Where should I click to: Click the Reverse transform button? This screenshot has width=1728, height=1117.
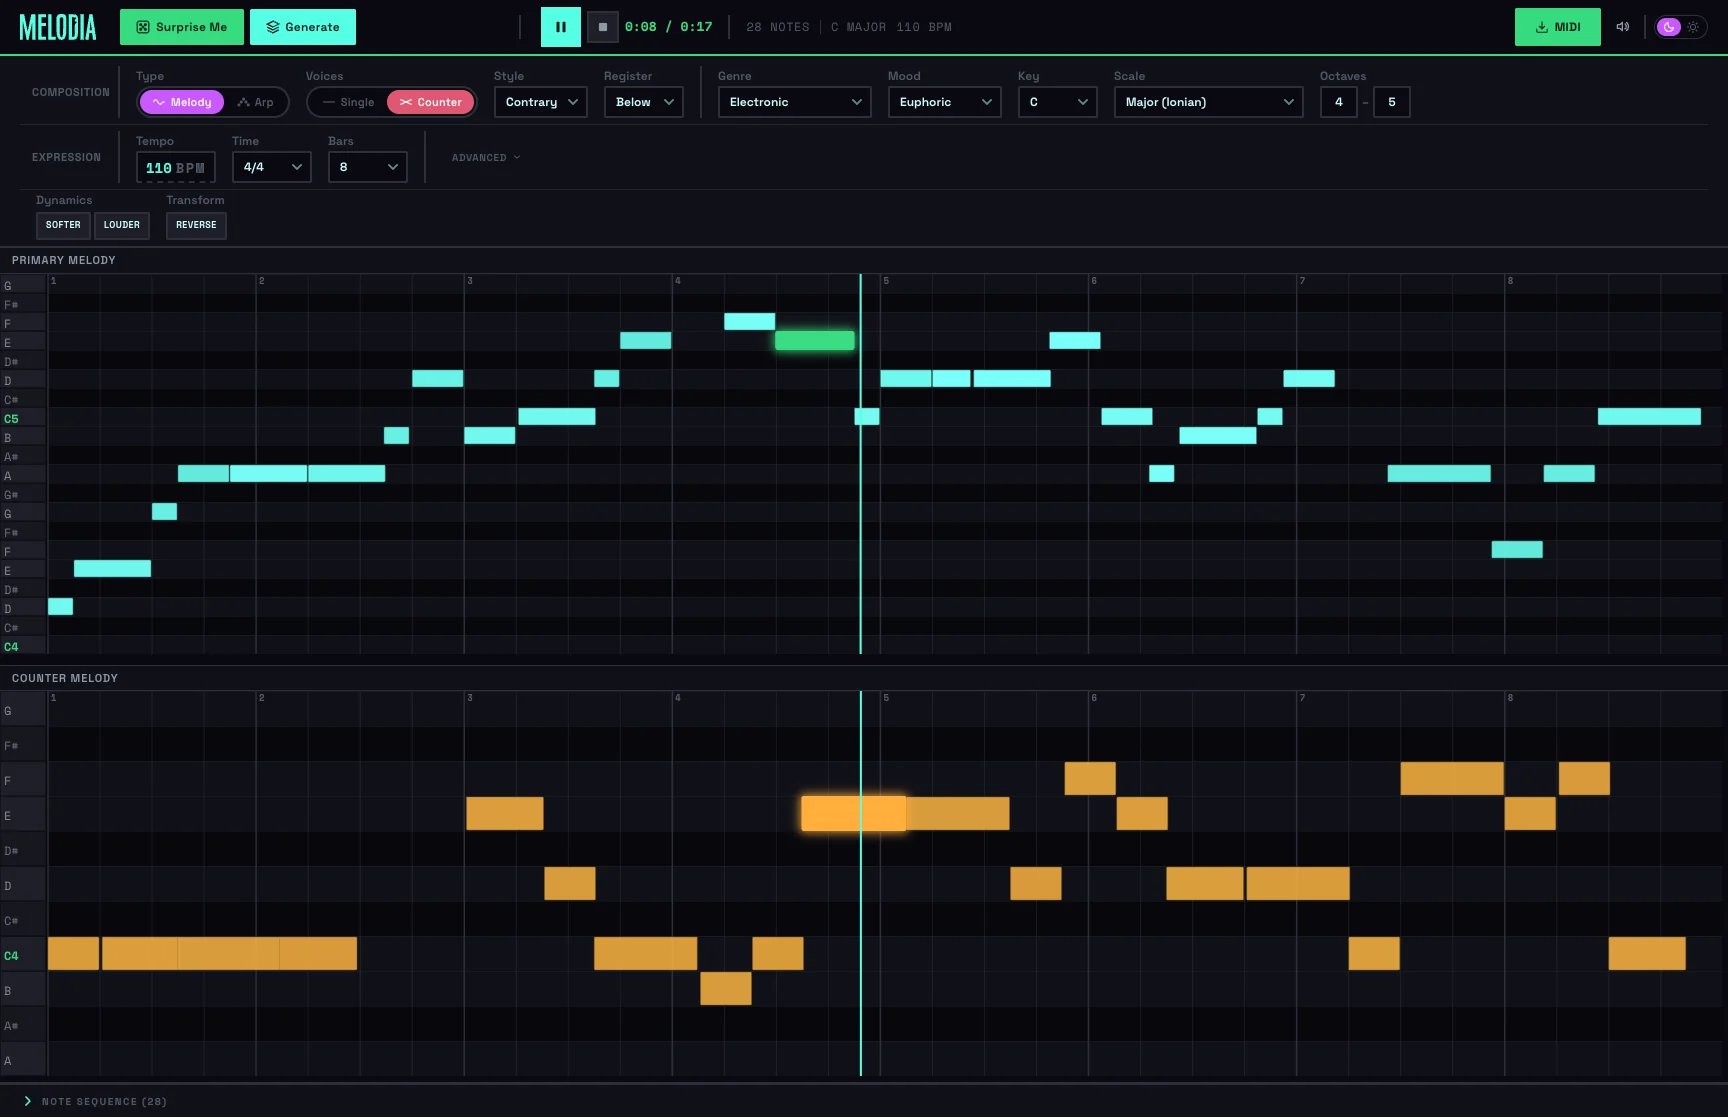tap(196, 225)
